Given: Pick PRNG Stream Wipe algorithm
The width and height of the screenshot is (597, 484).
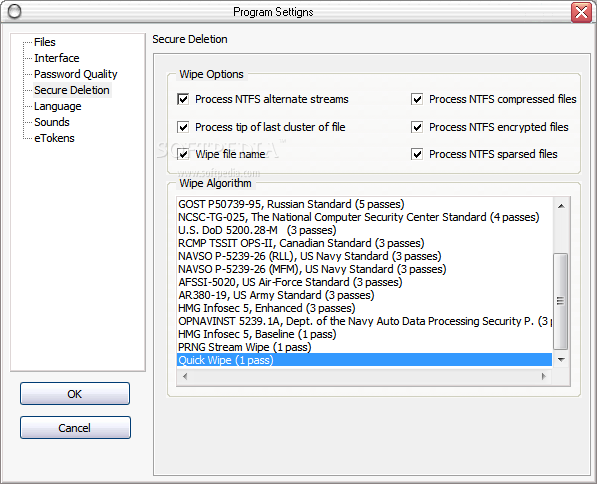Looking at the screenshot, I should tap(364, 347).
